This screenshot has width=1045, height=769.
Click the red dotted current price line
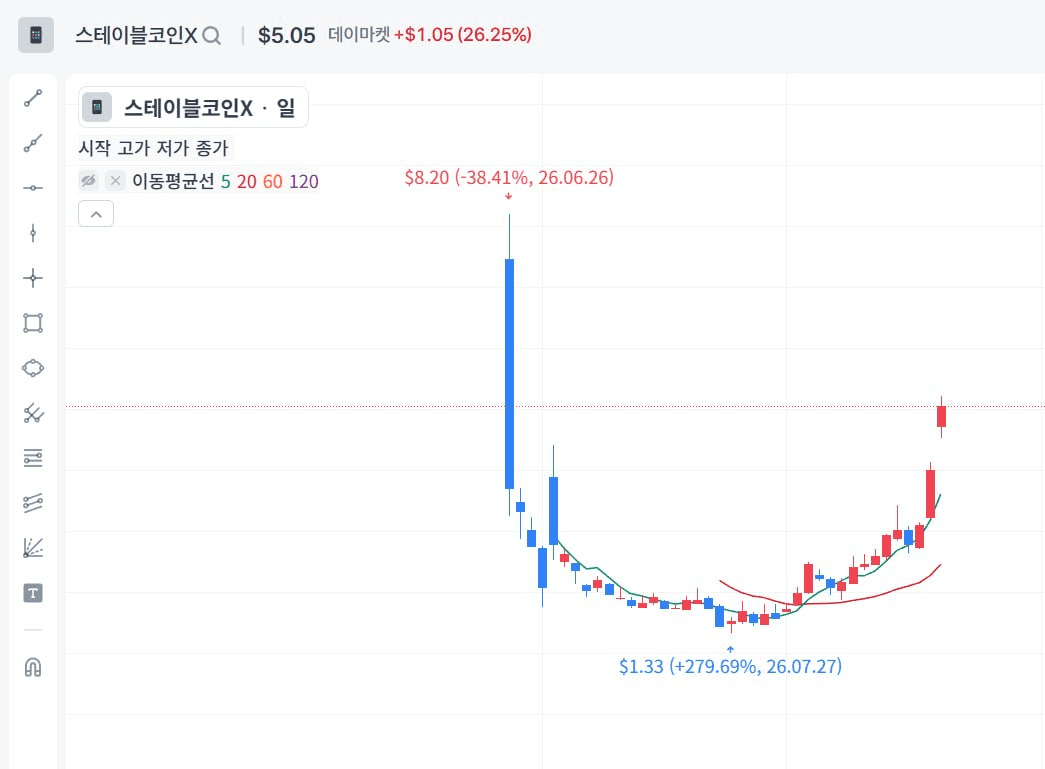point(554,406)
